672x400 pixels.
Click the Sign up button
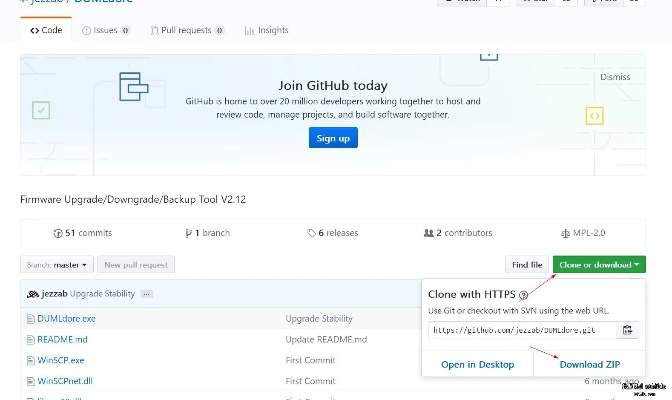pyautogui.click(x=333, y=138)
